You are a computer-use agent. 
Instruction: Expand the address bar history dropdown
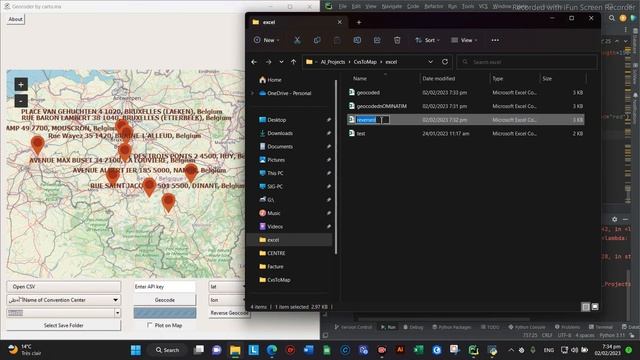point(430,62)
